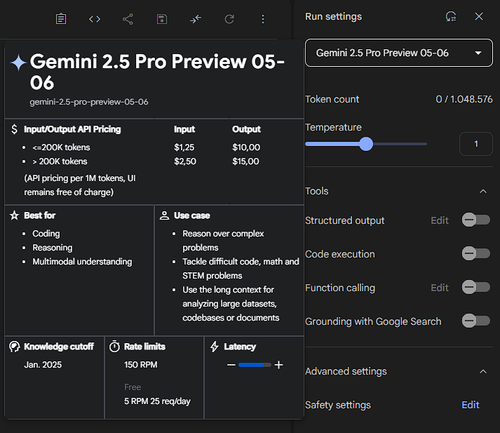
Task: Click the compare mode arrows icon
Action: click(196, 19)
